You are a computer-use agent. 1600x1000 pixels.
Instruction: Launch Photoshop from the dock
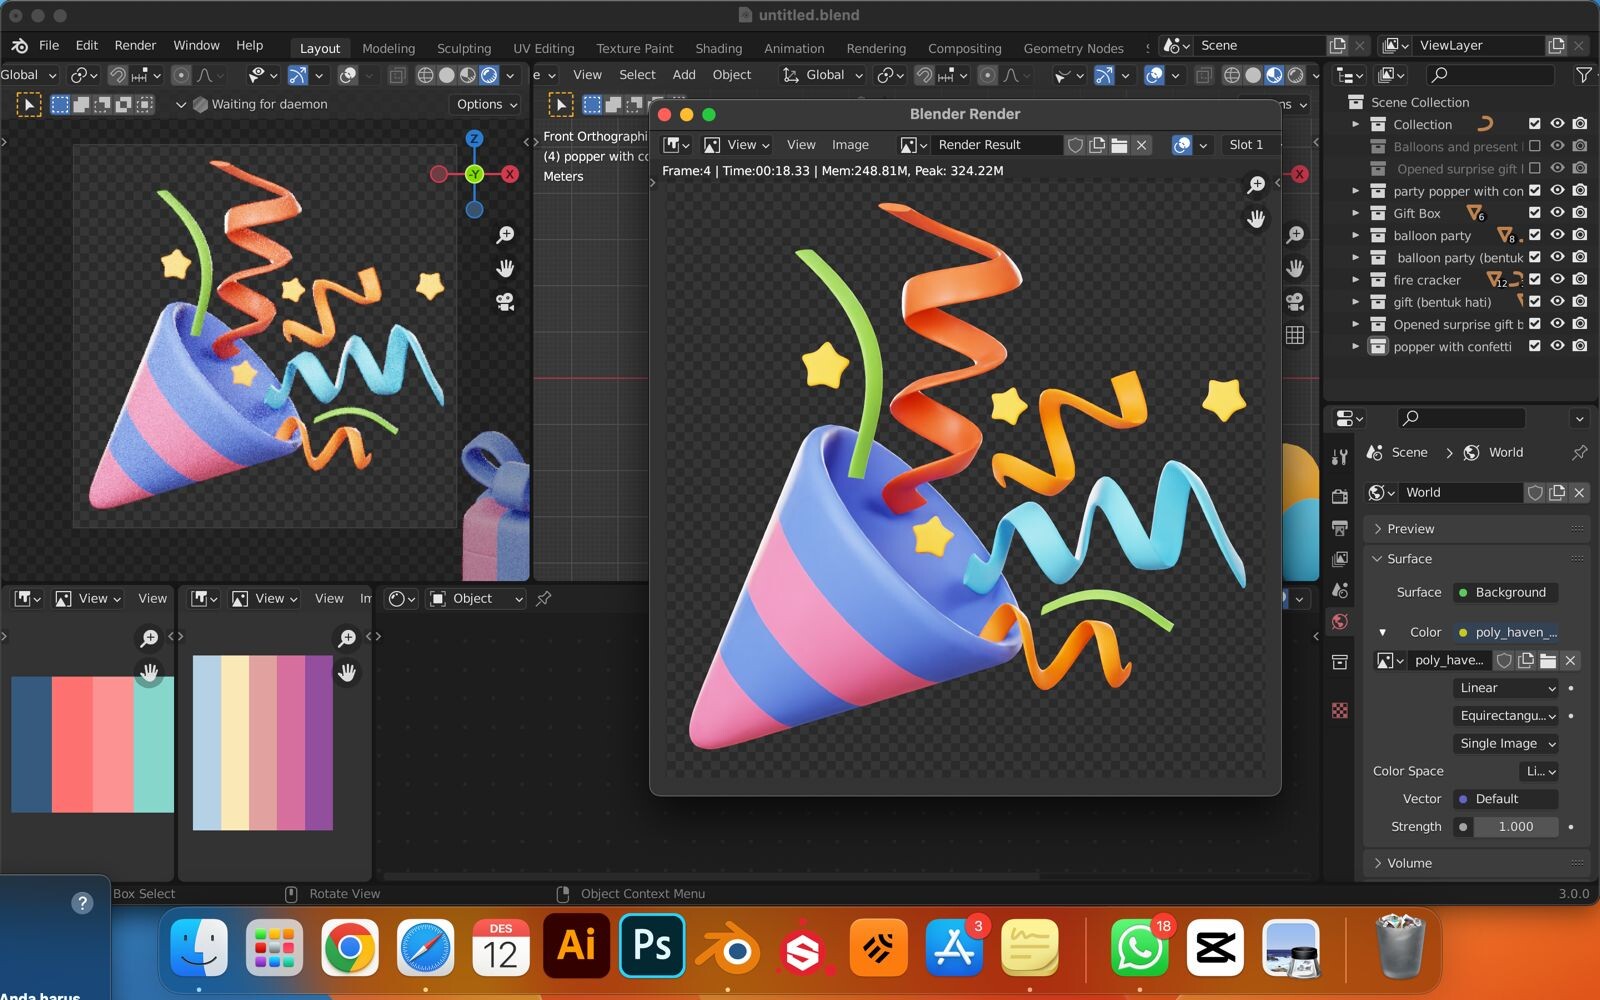point(652,946)
